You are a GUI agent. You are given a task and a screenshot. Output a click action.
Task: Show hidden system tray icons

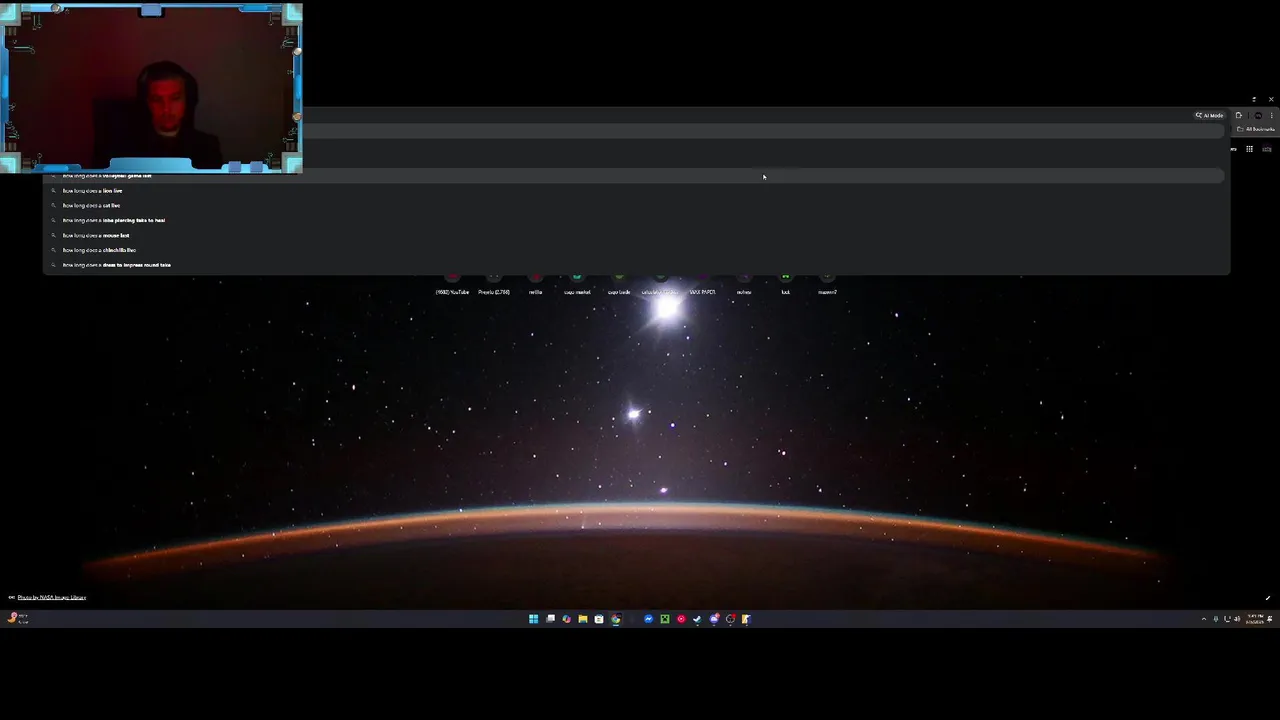pyautogui.click(x=1204, y=619)
